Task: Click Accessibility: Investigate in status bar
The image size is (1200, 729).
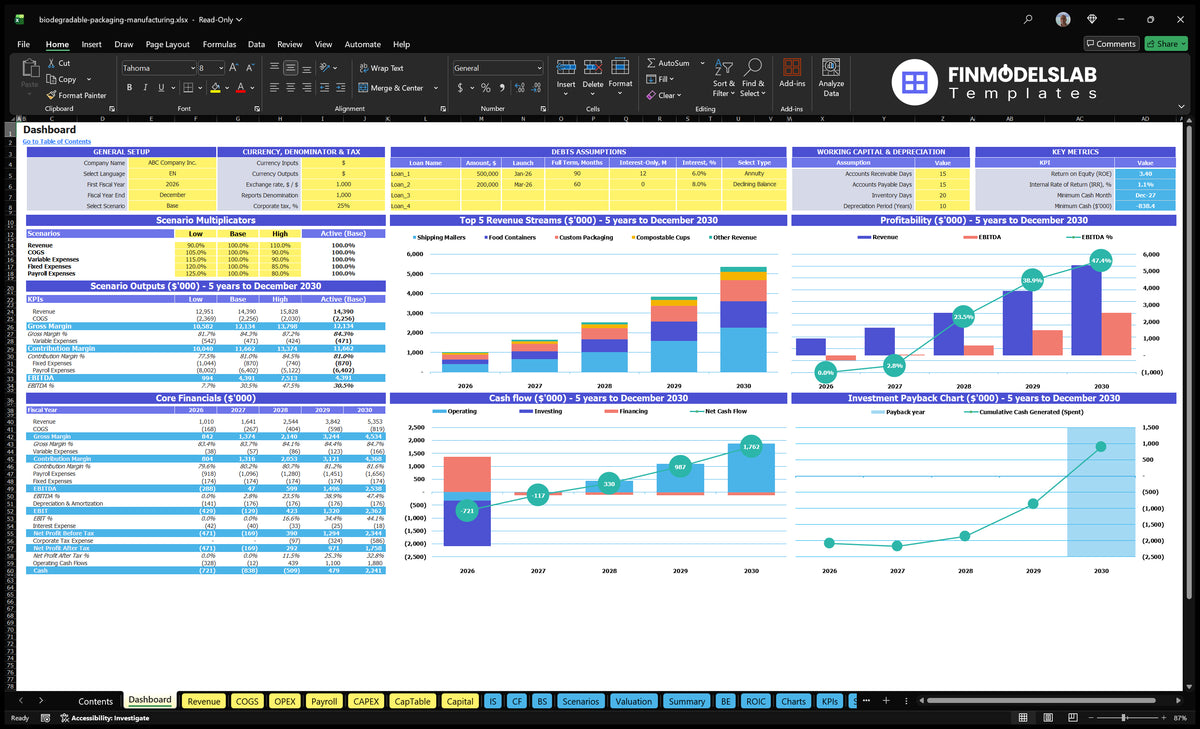Action: [x=104, y=718]
